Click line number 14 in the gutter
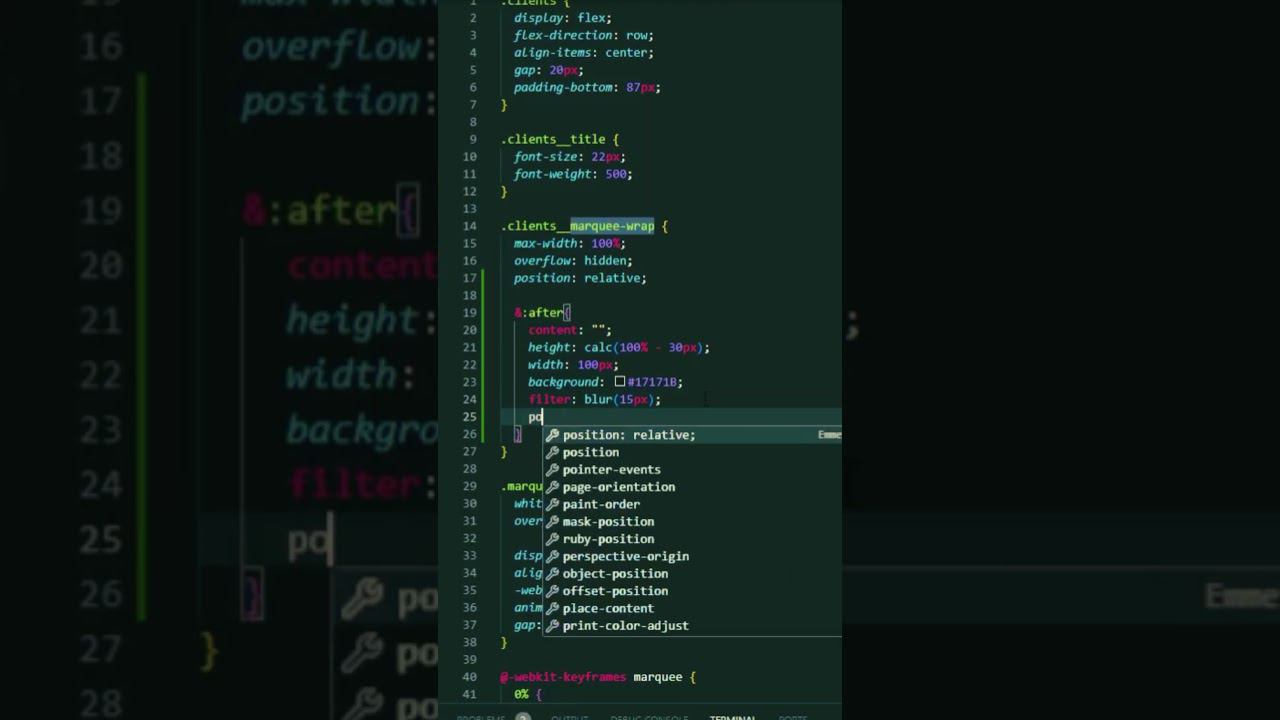 (470, 226)
